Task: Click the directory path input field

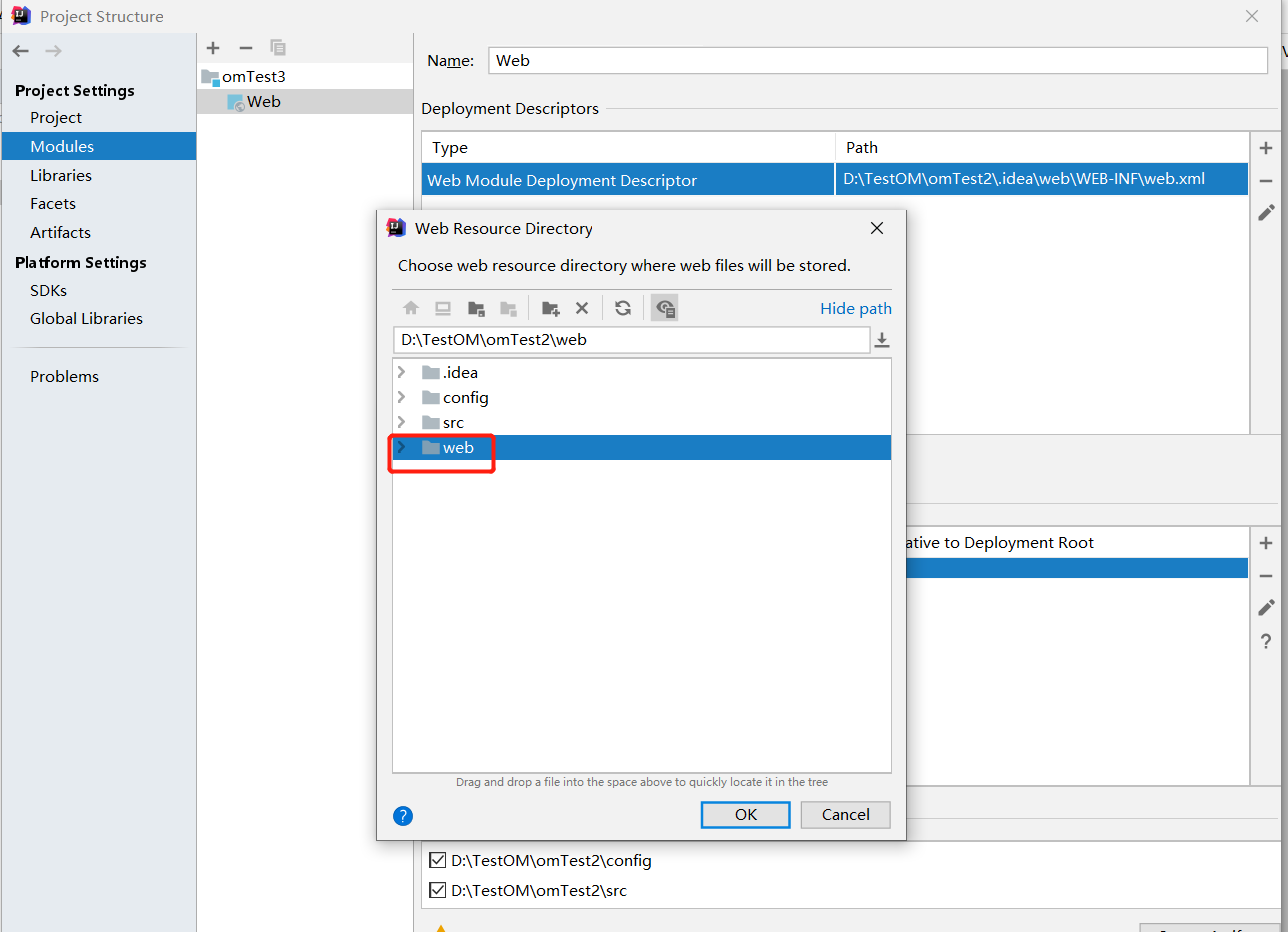Action: 631,339
